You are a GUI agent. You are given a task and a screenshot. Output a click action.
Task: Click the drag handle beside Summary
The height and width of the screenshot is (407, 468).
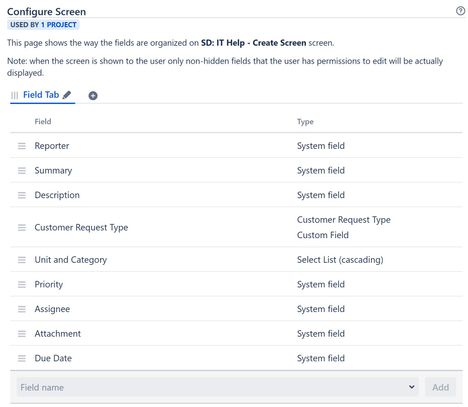(22, 170)
